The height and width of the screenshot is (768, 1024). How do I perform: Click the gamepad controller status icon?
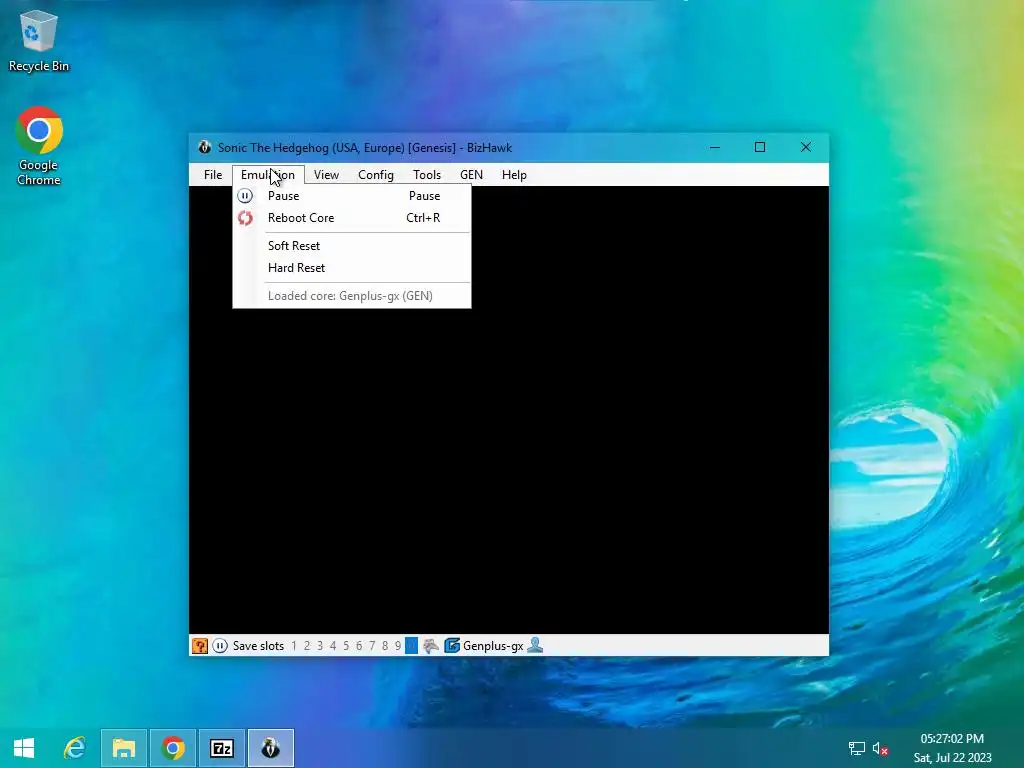pyautogui.click(x=431, y=646)
